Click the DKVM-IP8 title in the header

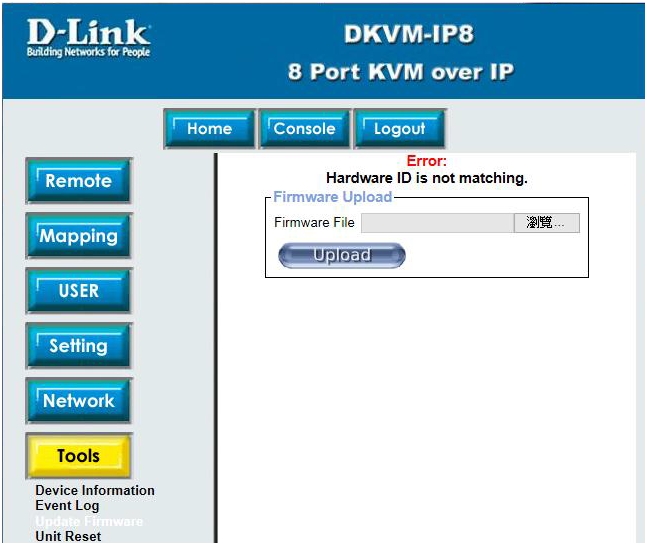click(x=408, y=35)
